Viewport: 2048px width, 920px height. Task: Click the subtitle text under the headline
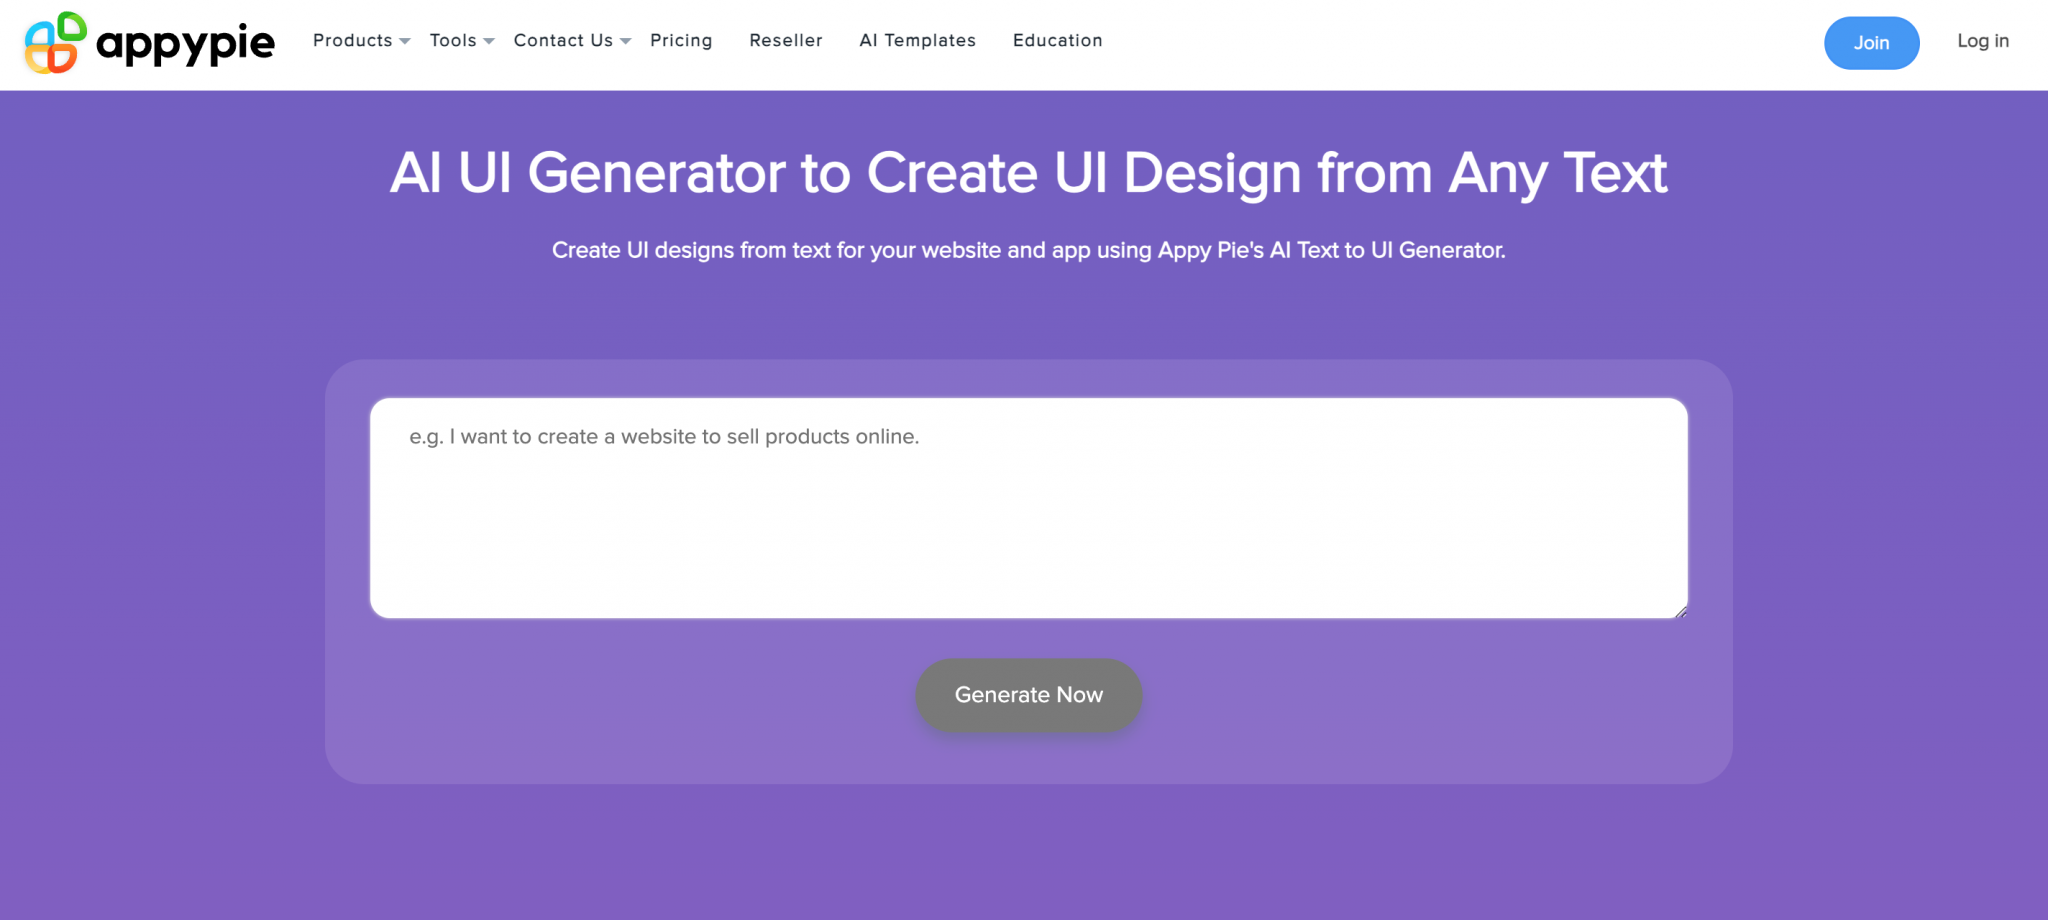1028,250
